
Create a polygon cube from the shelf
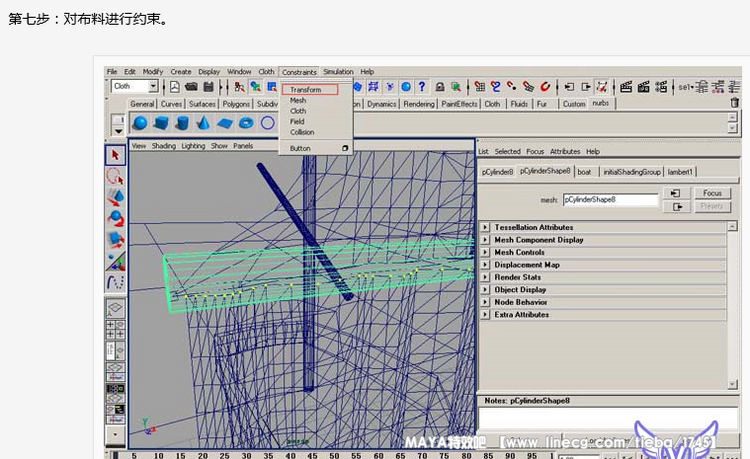coord(162,123)
